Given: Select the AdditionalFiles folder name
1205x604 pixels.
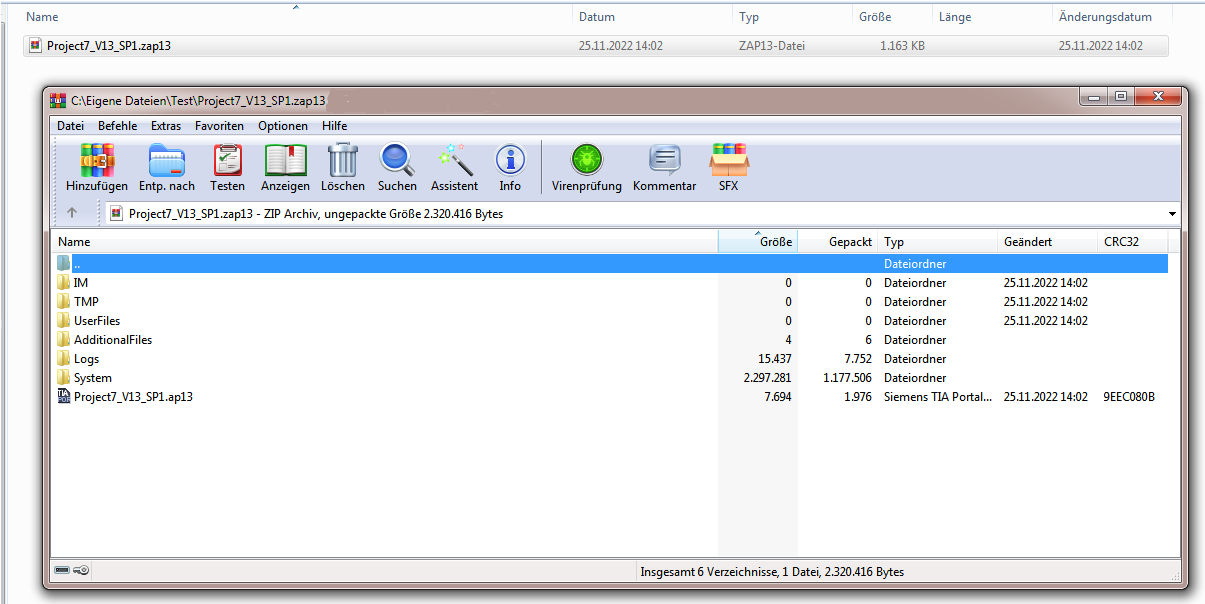Looking at the screenshot, I should point(113,340).
